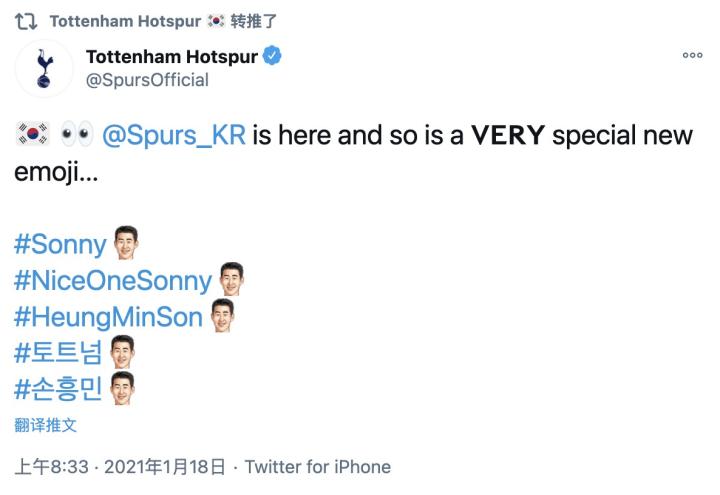
Task: Open the #Sonny hashtag
Action: (x=60, y=245)
